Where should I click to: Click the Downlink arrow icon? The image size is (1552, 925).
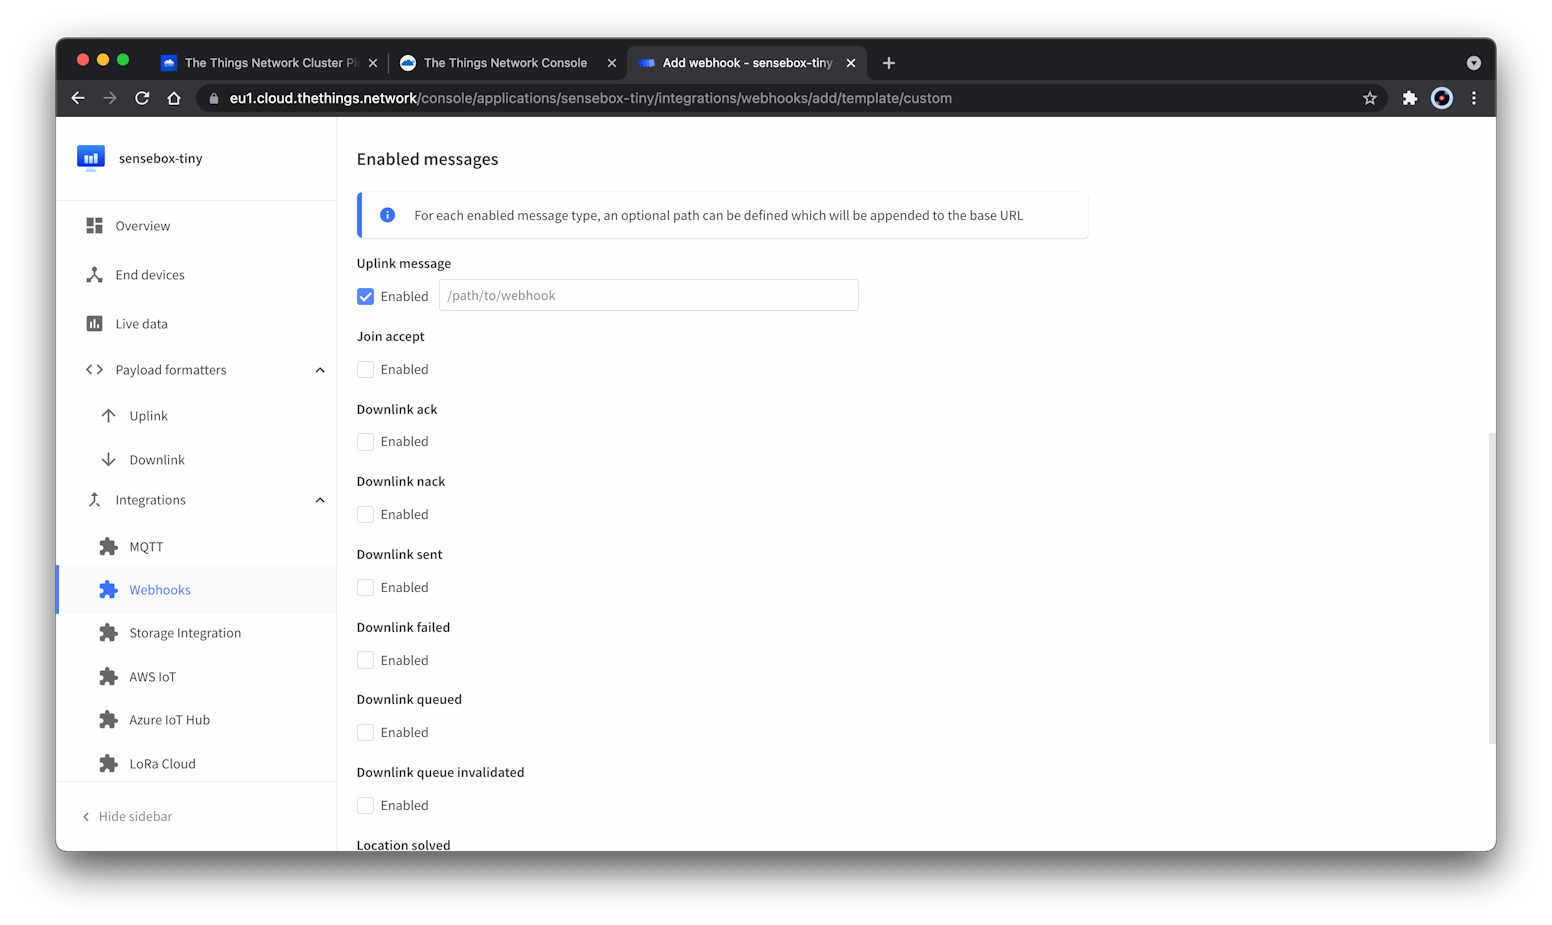(x=108, y=460)
